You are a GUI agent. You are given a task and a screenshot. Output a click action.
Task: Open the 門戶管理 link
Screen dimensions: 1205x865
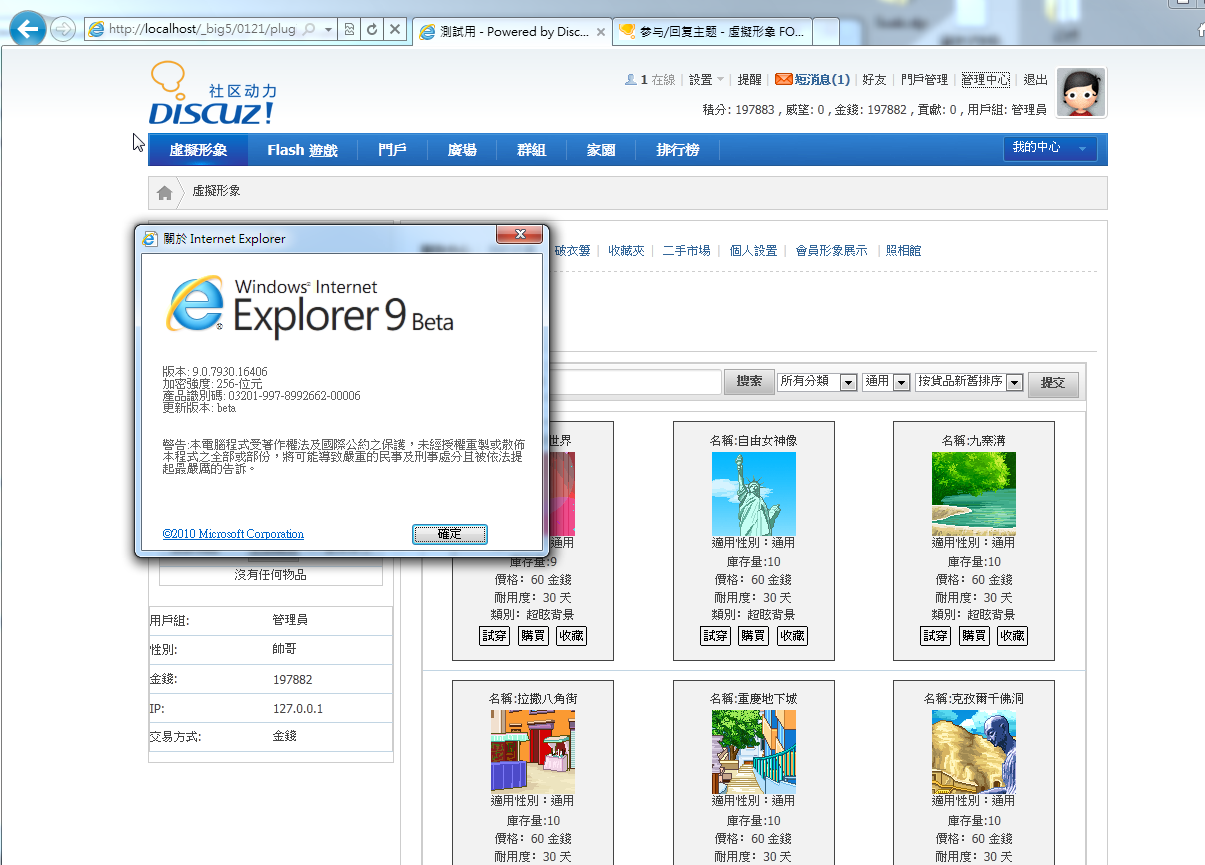(924, 80)
